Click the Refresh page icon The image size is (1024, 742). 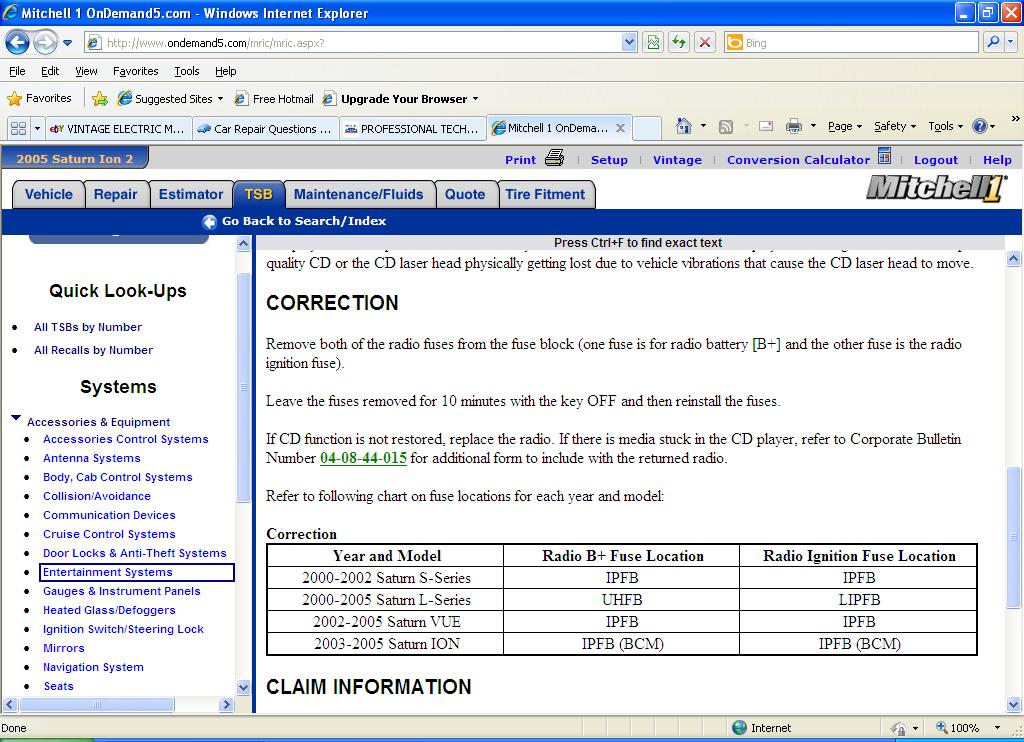click(x=679, y=43)
